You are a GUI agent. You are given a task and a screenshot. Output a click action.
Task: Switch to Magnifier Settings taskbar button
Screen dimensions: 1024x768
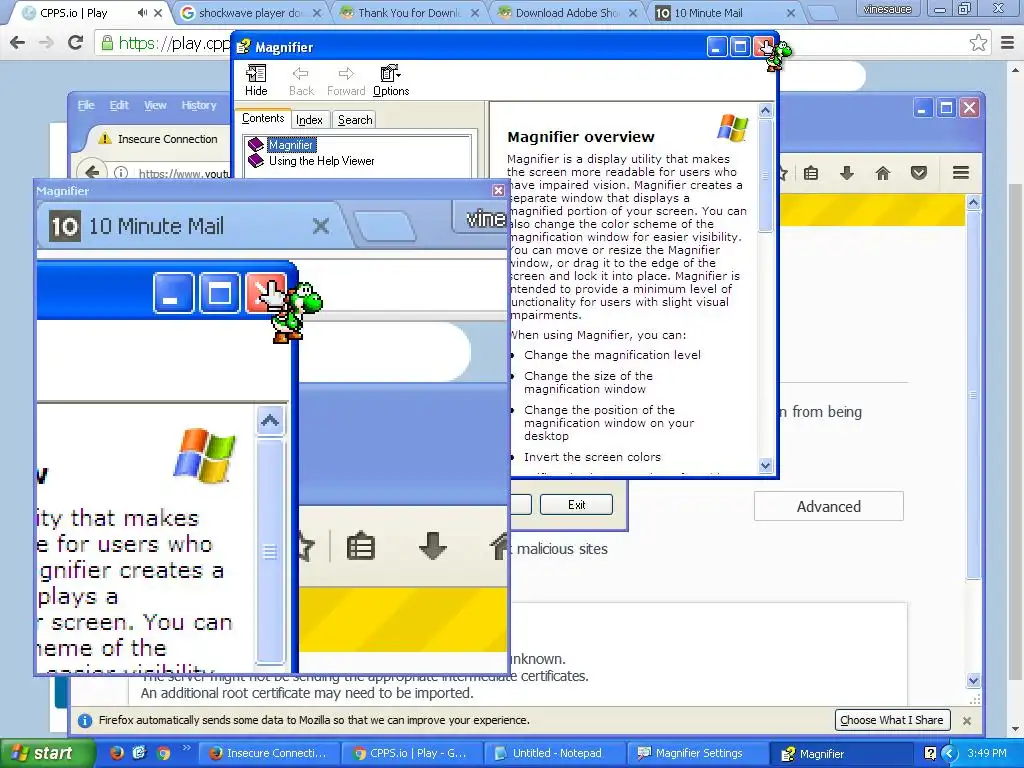(697, 753)
